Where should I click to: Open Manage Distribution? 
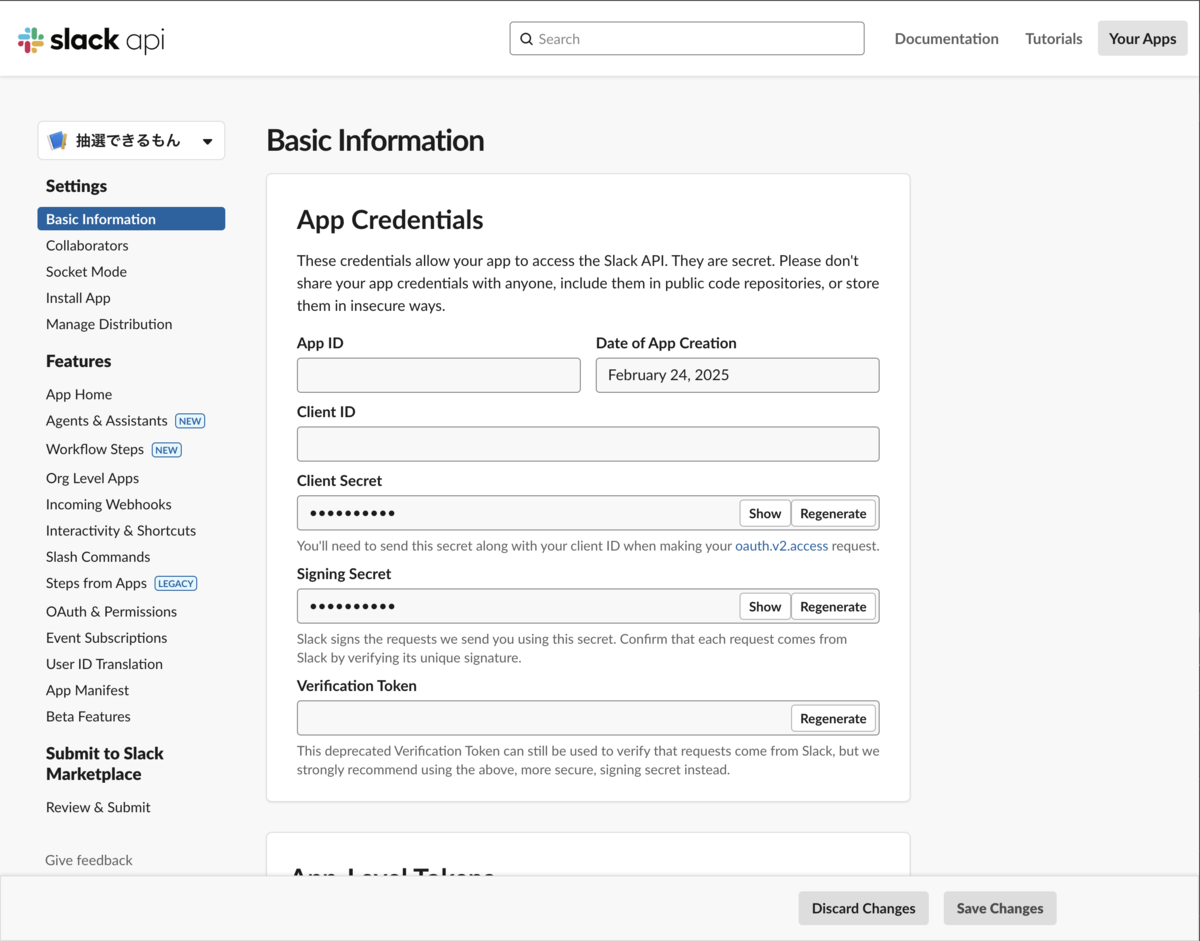[x=109, y=324]
